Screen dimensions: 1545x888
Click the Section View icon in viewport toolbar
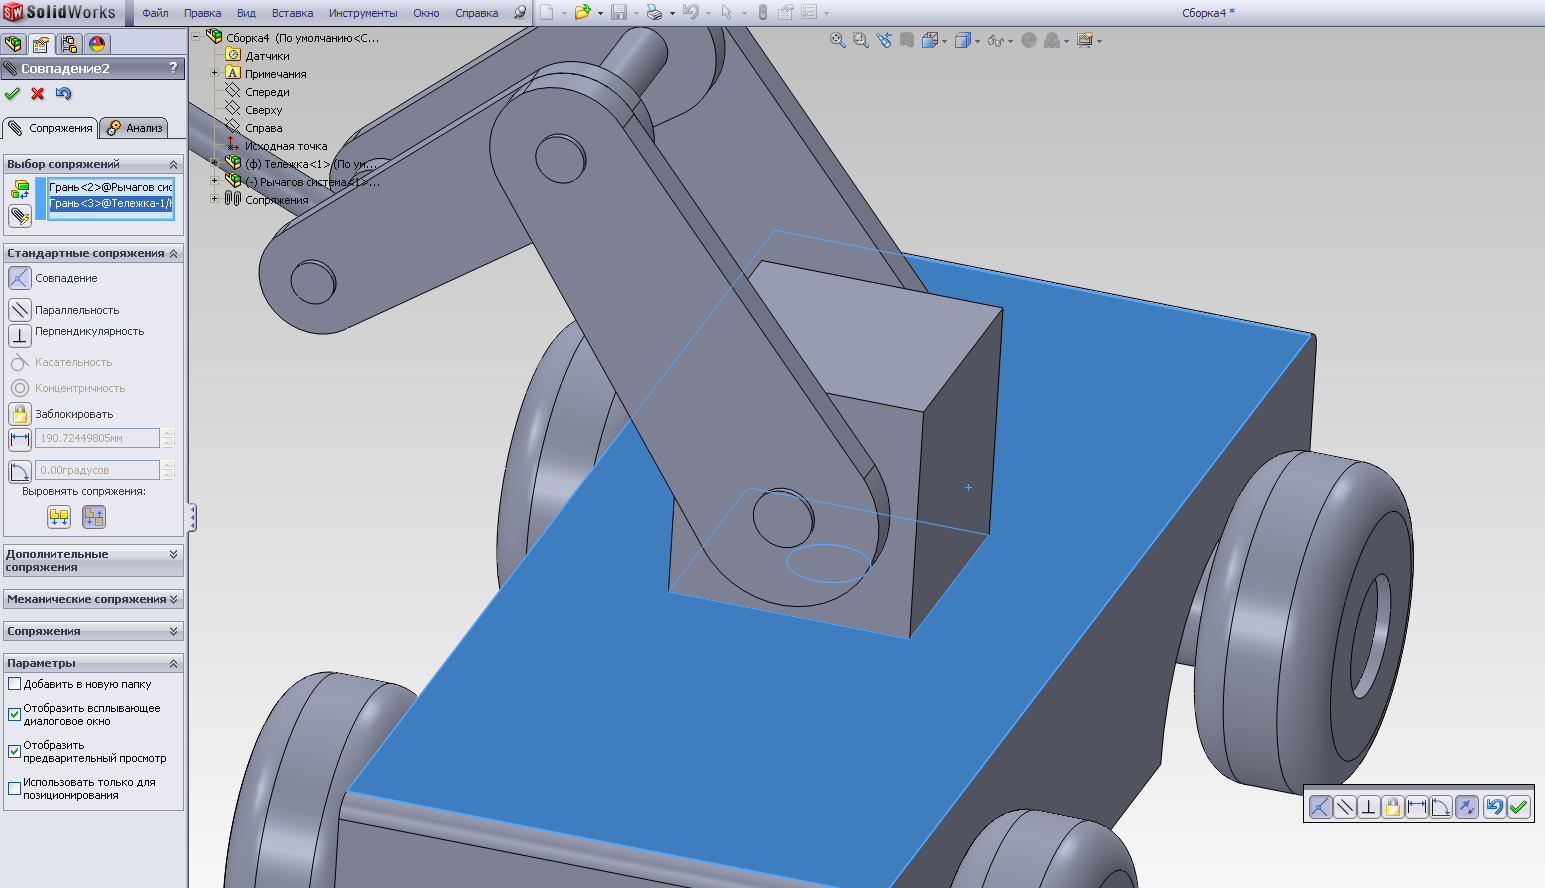pos(907,40)
